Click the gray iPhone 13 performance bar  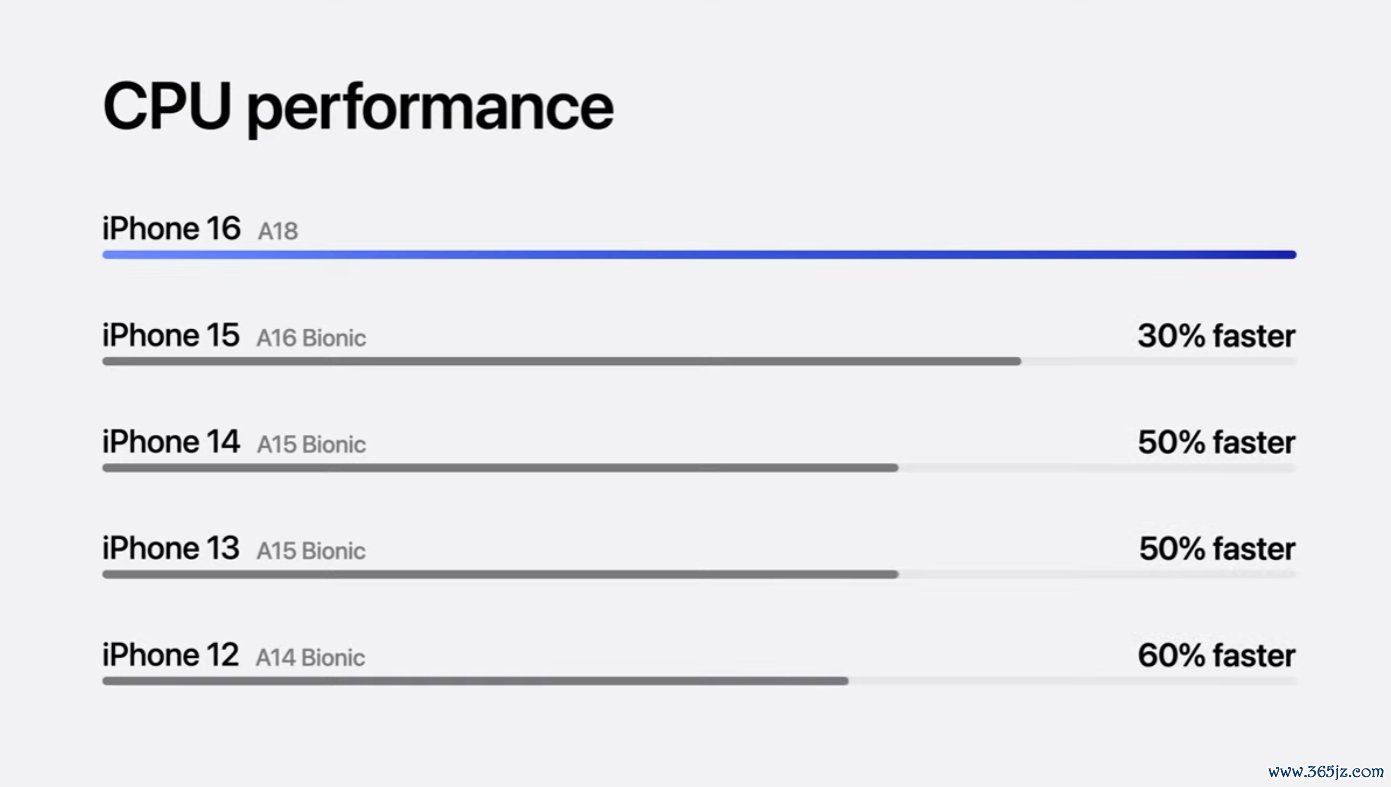point(500,574)
